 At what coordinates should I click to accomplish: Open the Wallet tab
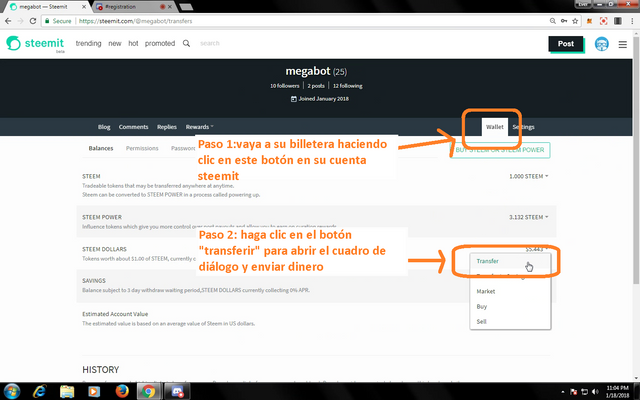(495, 127)
